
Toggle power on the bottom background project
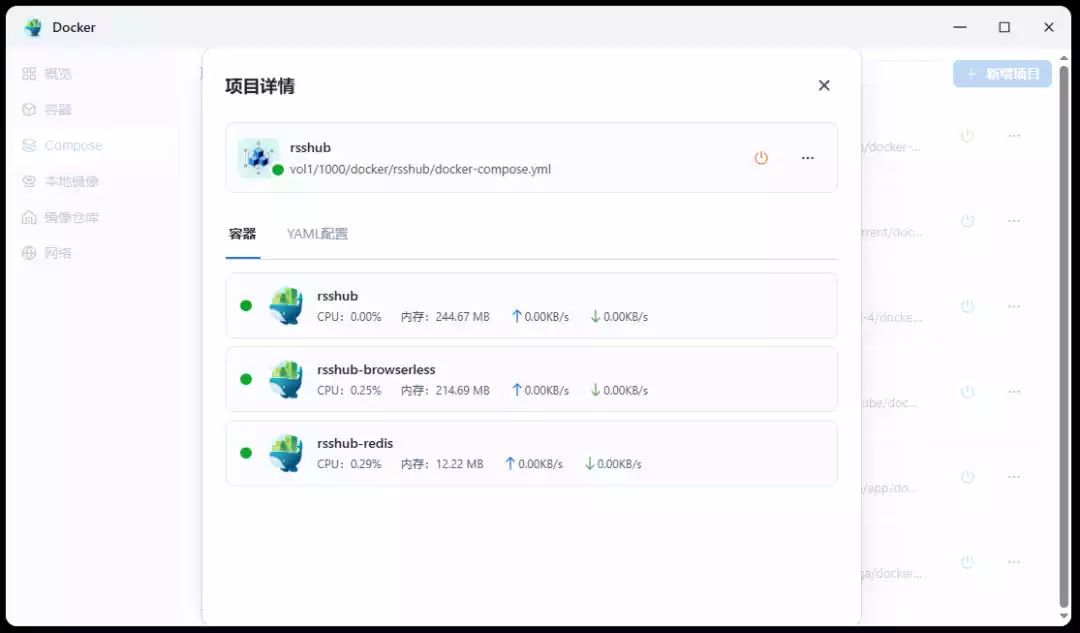[967, 562]
